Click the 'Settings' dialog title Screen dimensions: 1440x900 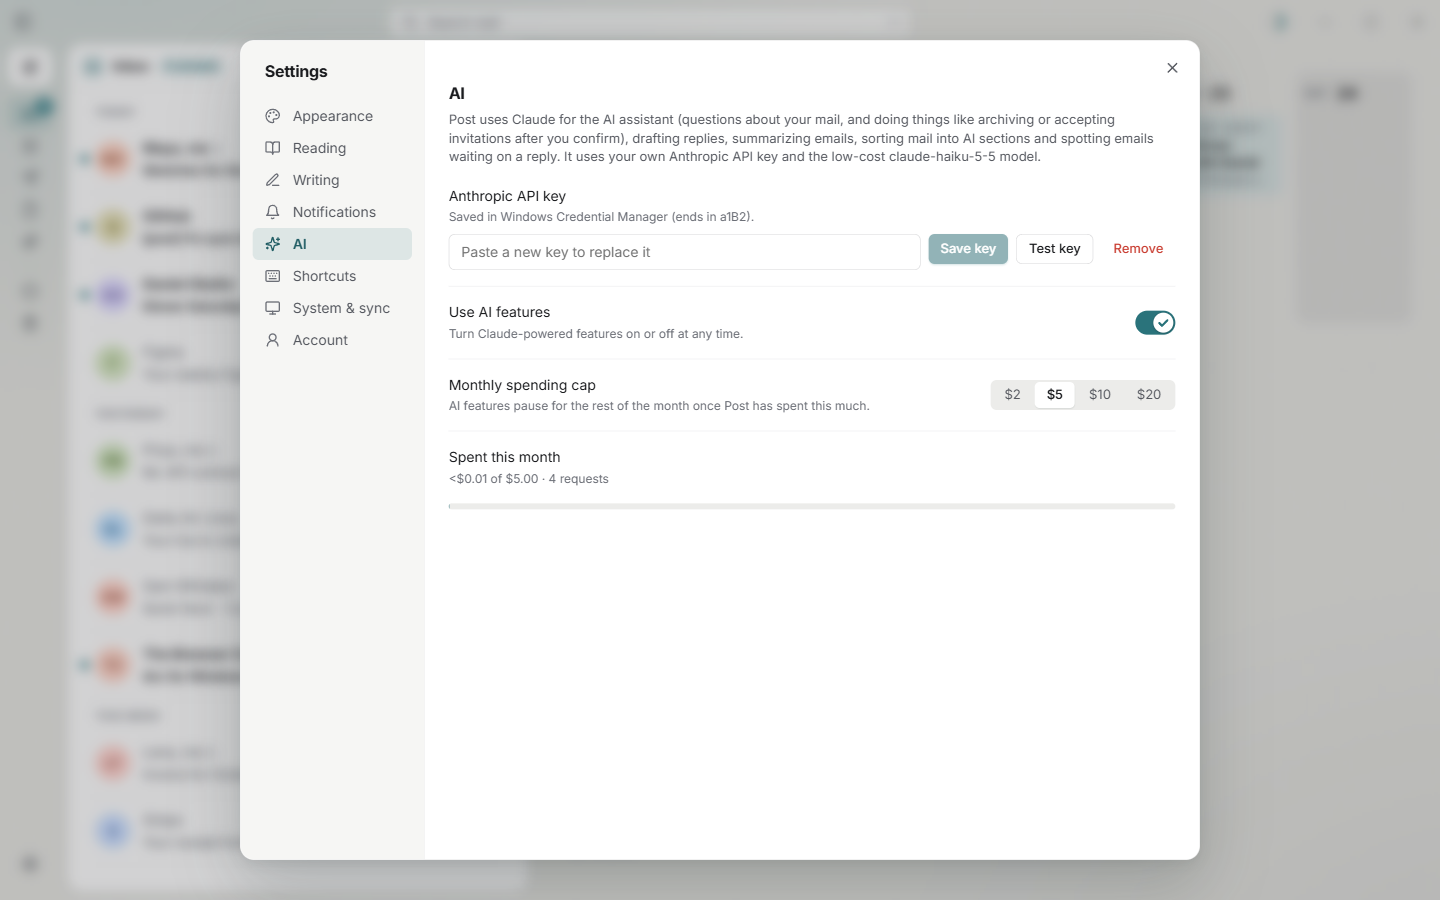tap(296, 72)
